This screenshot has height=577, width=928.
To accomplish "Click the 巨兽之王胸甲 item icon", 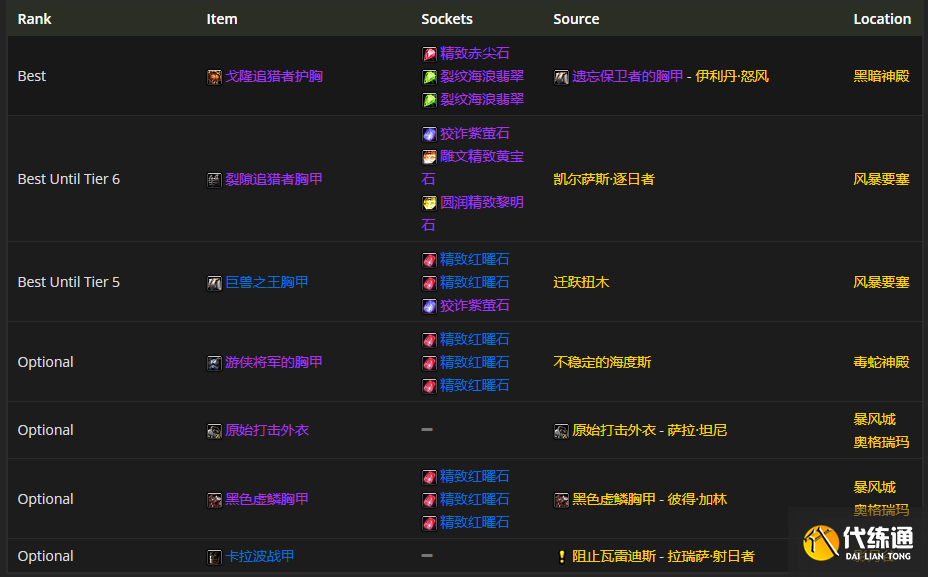I will pyautogui.click(x=214, y=282).
